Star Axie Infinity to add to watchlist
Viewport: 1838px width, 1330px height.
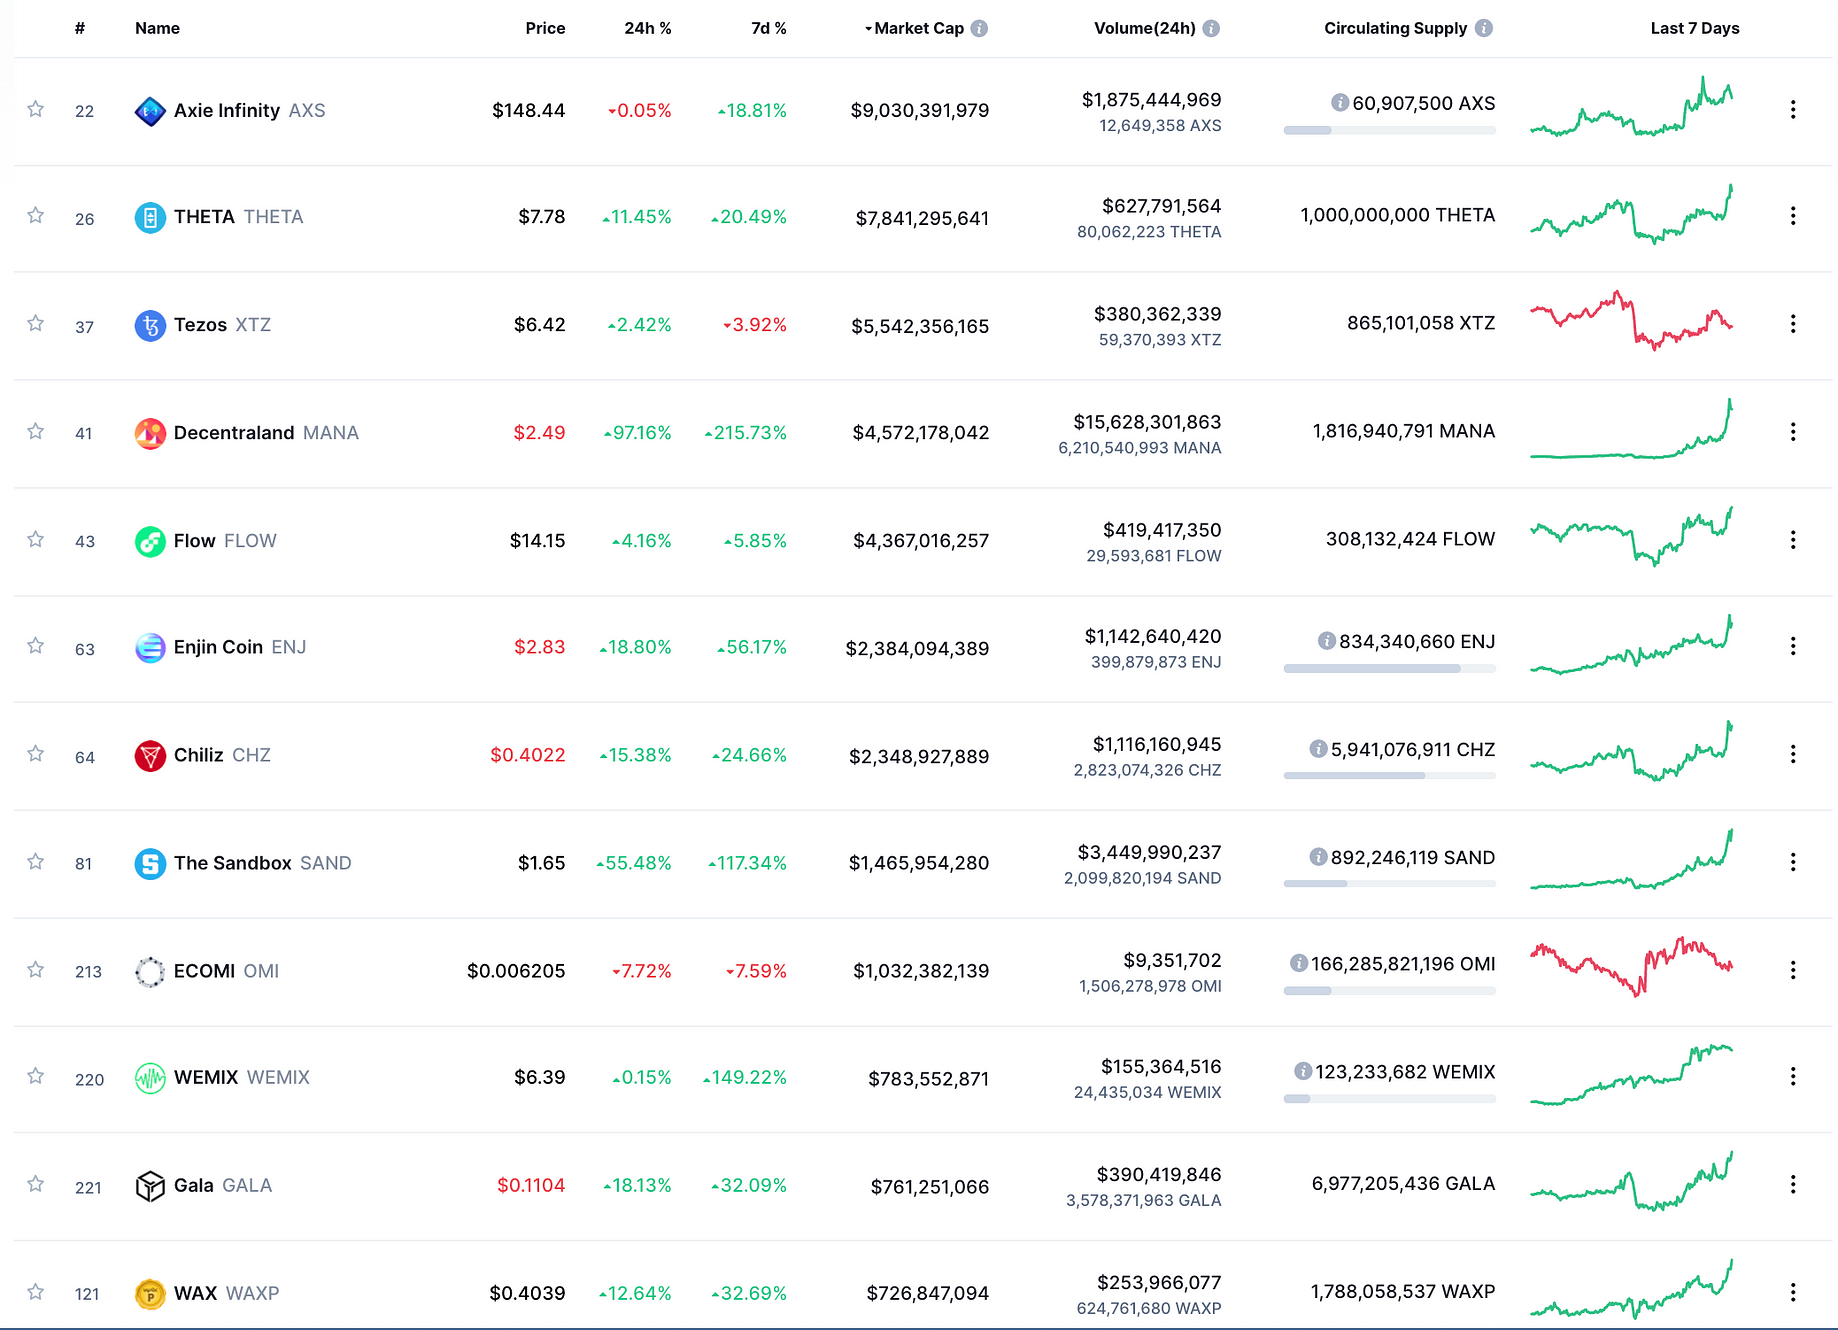[x=36, y=109]
